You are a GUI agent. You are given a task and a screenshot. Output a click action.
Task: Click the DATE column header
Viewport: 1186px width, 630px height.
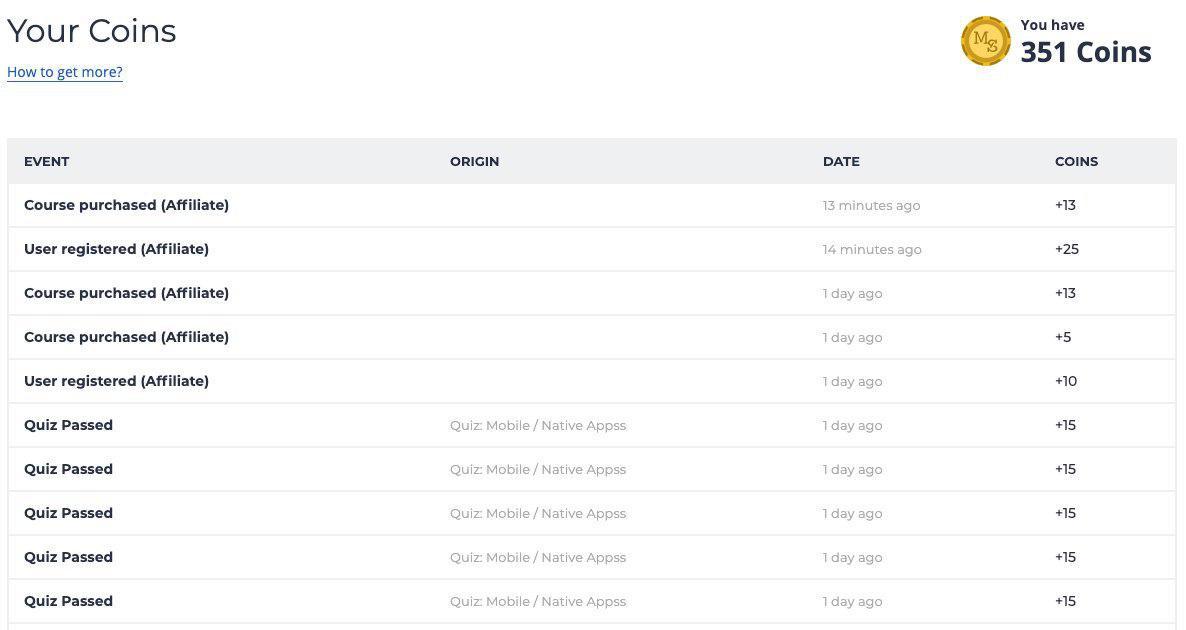841,161
